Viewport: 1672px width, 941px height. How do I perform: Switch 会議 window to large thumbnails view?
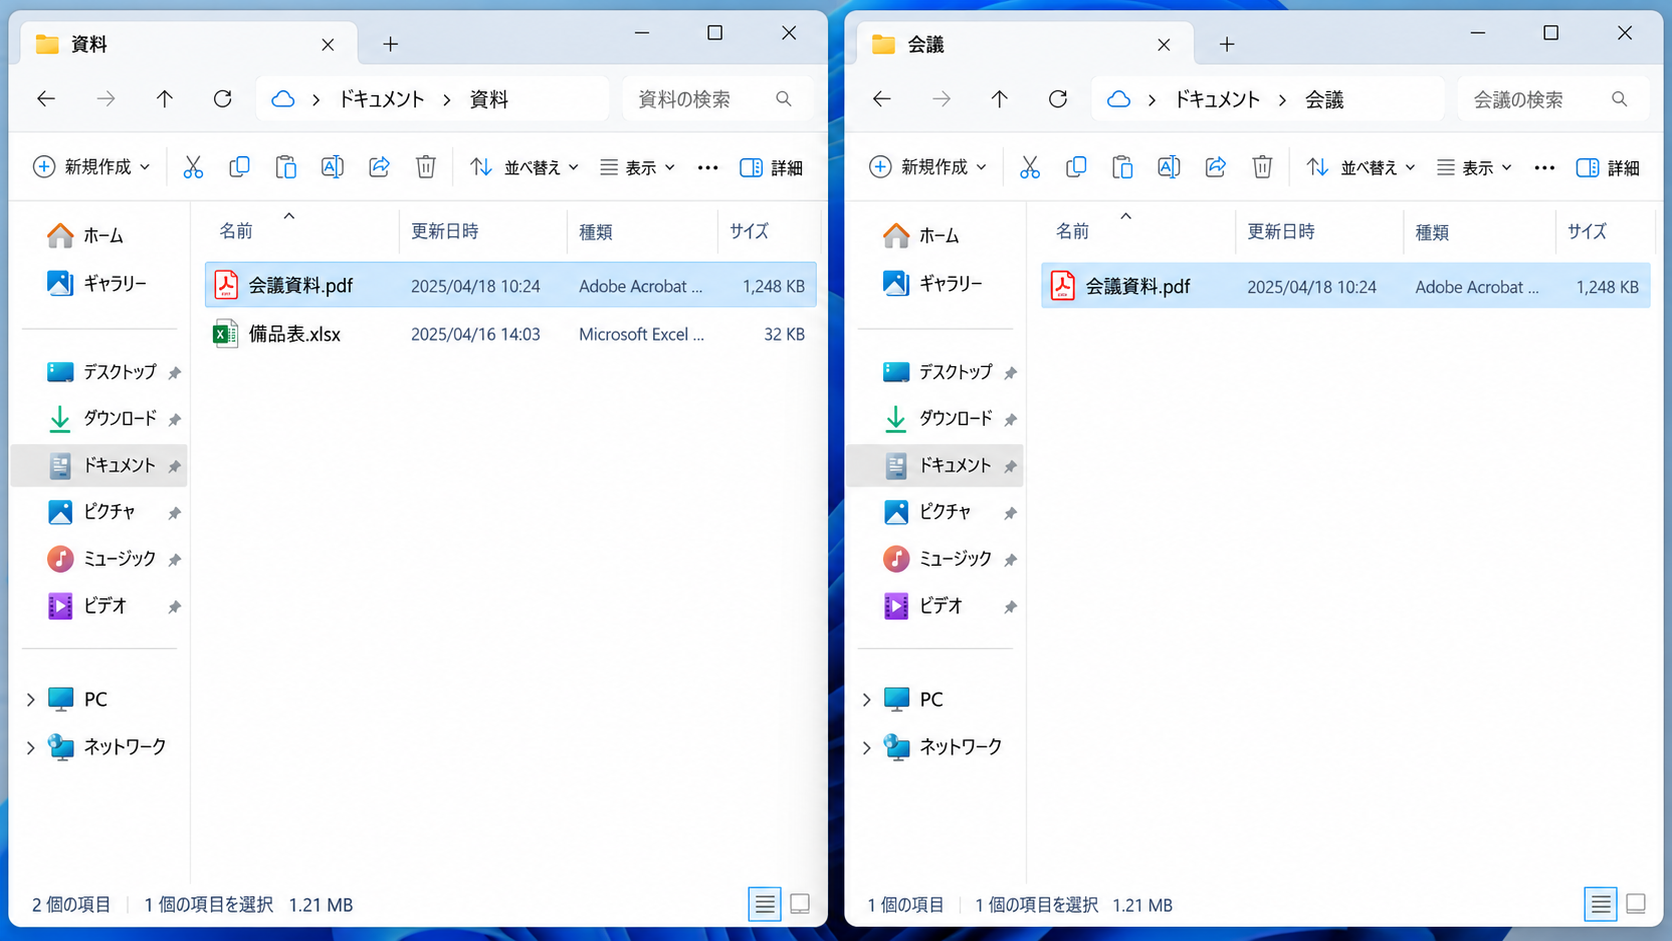1636,904
